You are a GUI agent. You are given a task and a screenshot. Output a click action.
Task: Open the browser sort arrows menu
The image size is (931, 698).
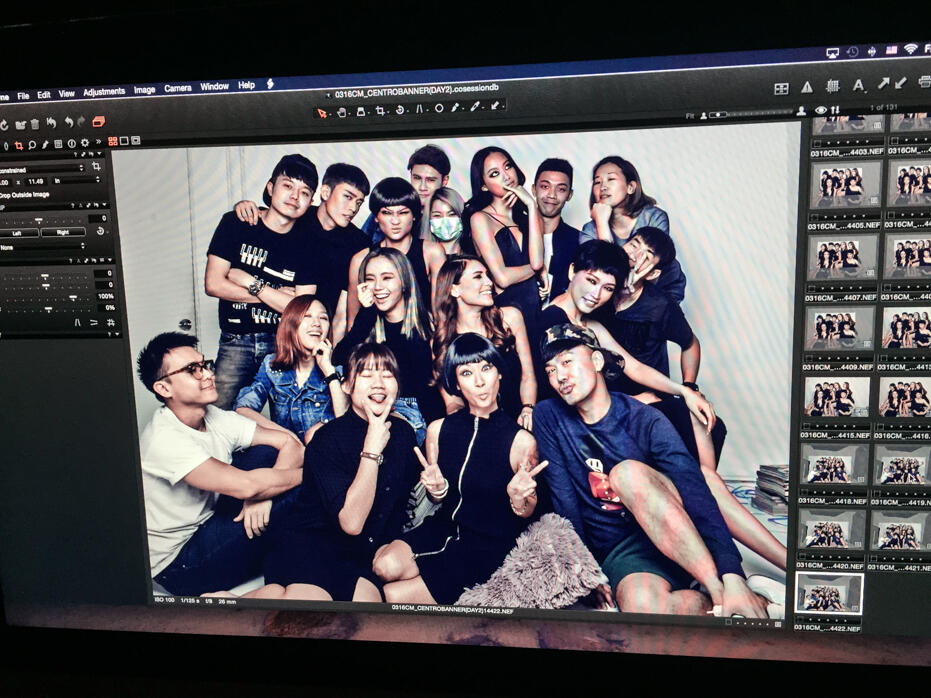835,110
